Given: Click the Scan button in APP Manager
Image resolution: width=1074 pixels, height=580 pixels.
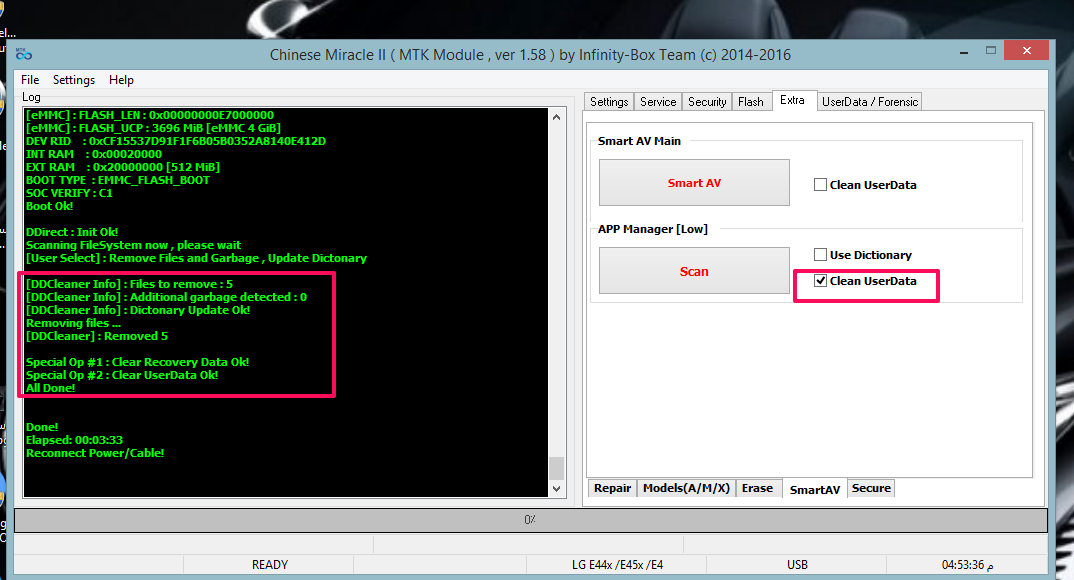Looking at the screenshot, I should [694, 271].
